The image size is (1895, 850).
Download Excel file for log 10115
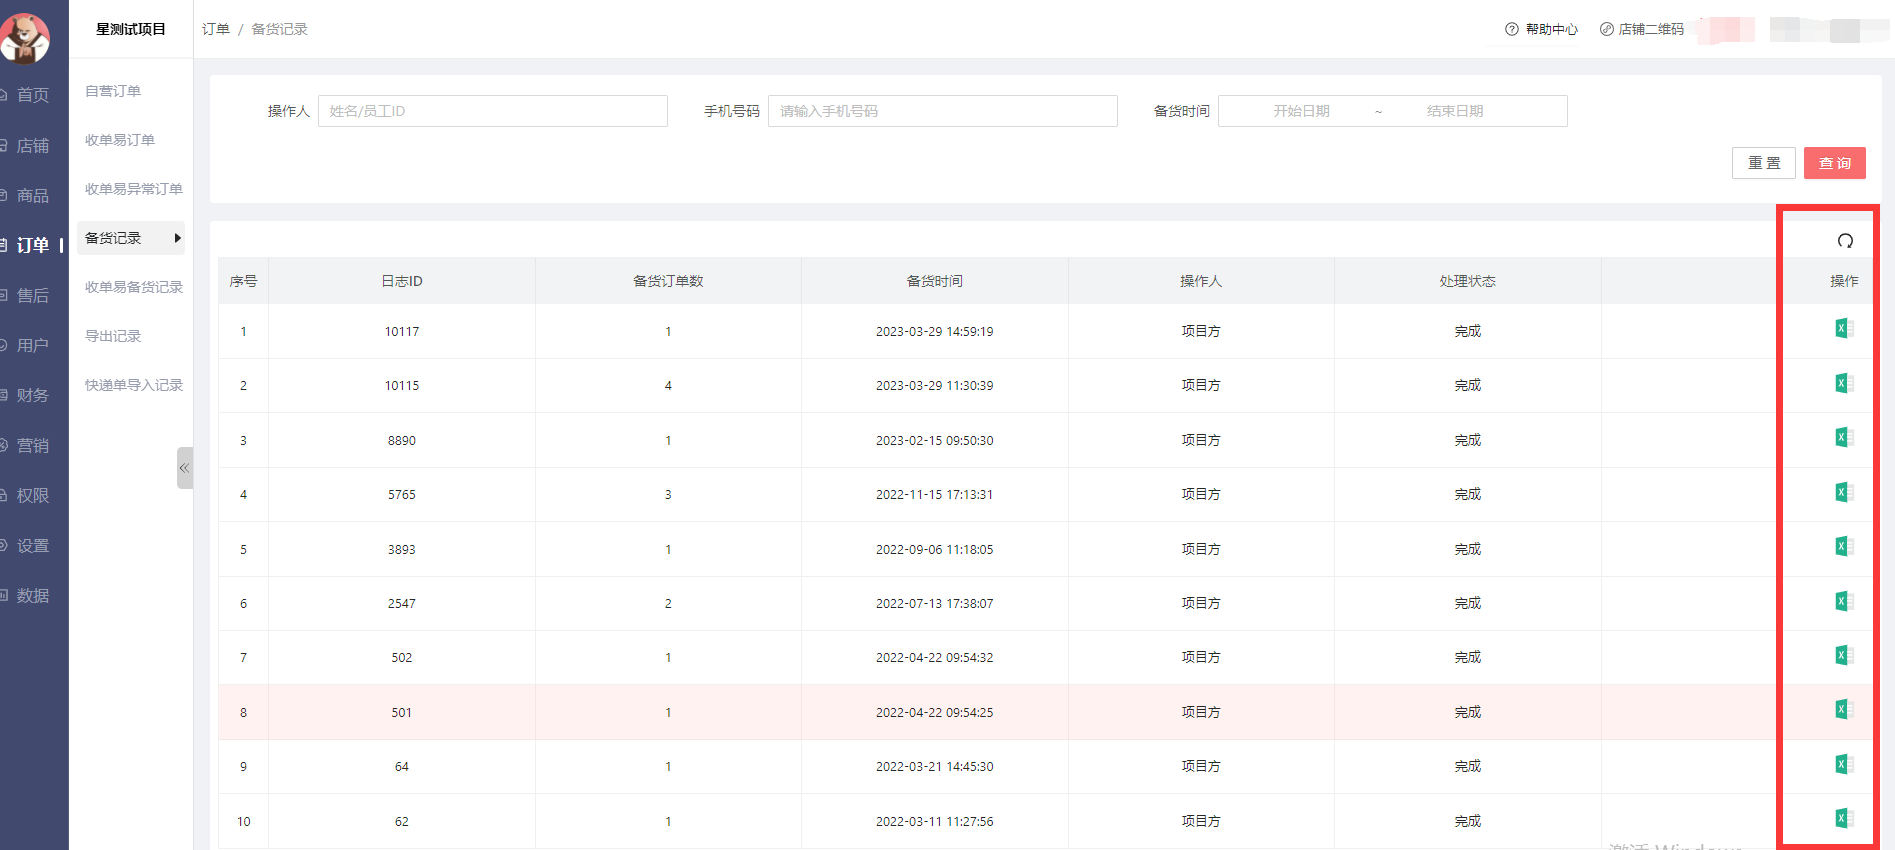click(1844, 384)
